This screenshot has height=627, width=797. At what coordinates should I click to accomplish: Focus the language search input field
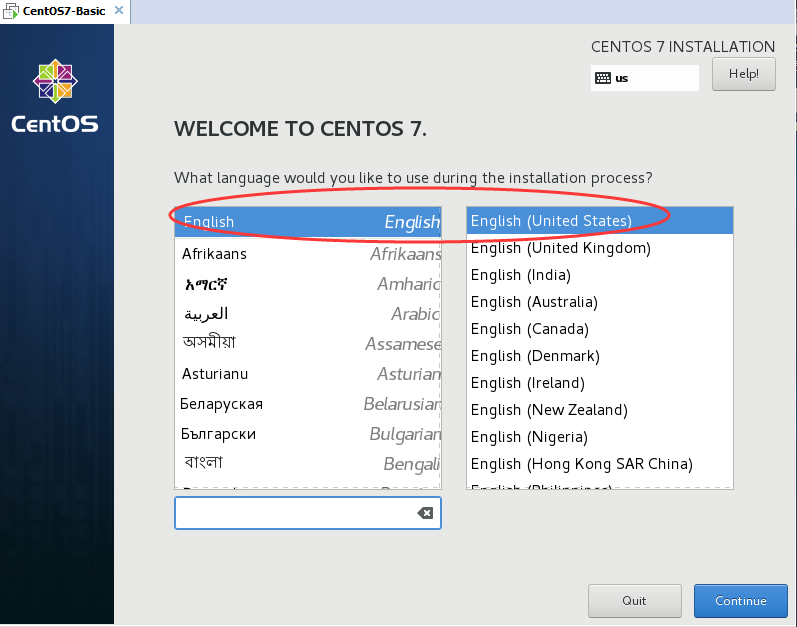(x=308, y=513)
